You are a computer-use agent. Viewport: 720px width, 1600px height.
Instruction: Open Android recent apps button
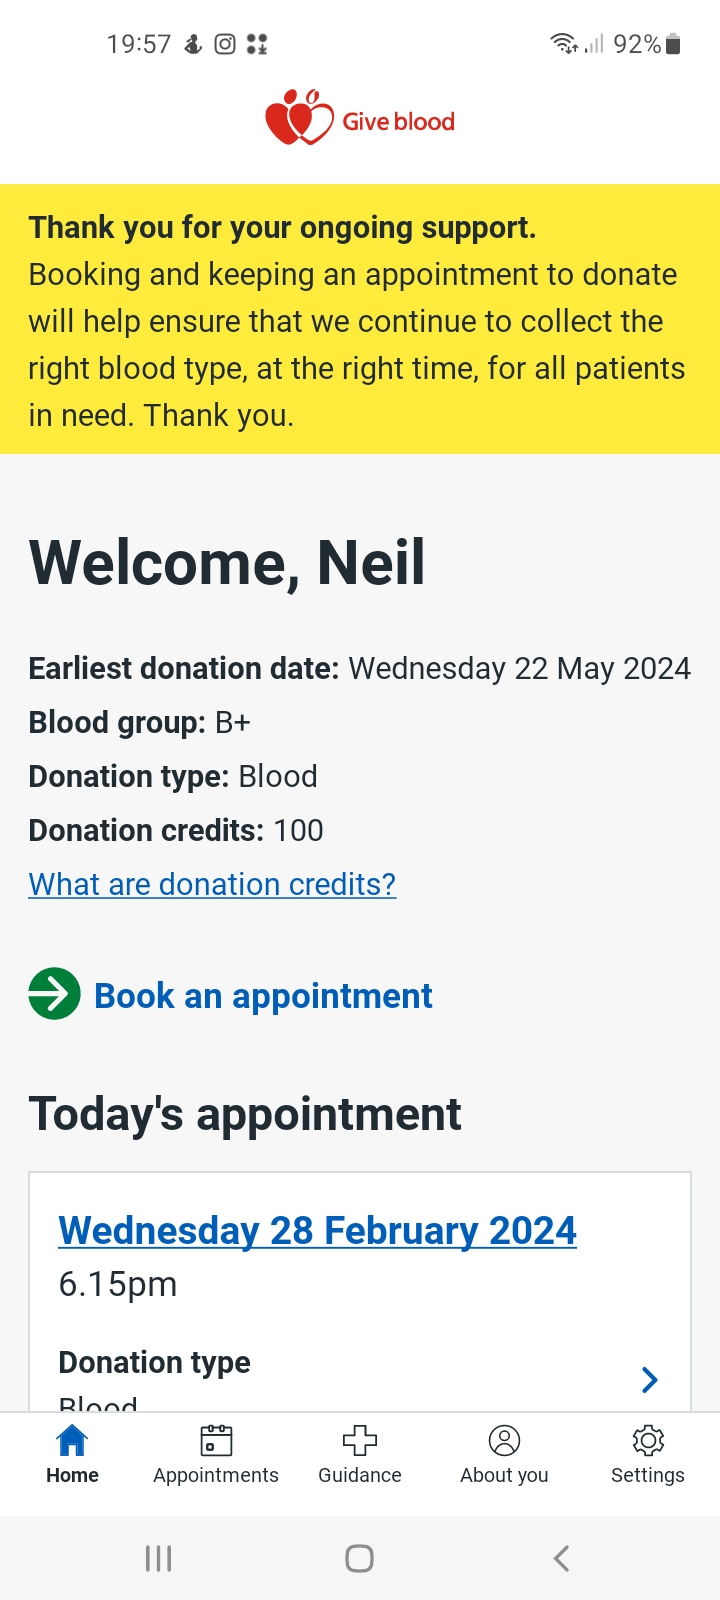[x=159, y=1558]
